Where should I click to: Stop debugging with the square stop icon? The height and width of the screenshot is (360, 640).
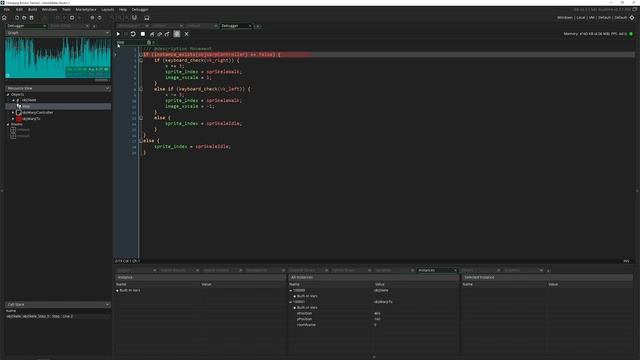(x=143, y=34)
